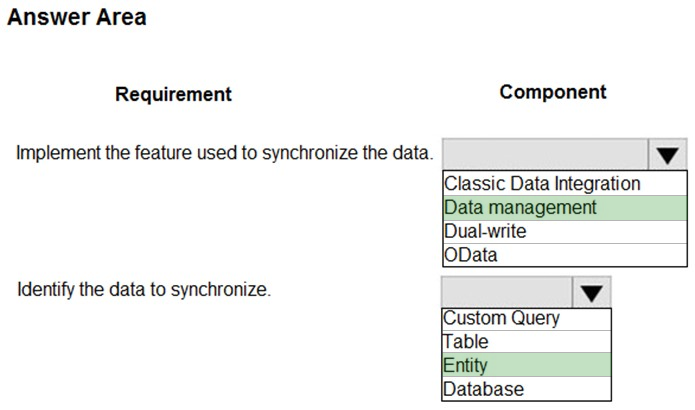
Task: Select Classic Data Integration option
Action: (x=565, y=184)
